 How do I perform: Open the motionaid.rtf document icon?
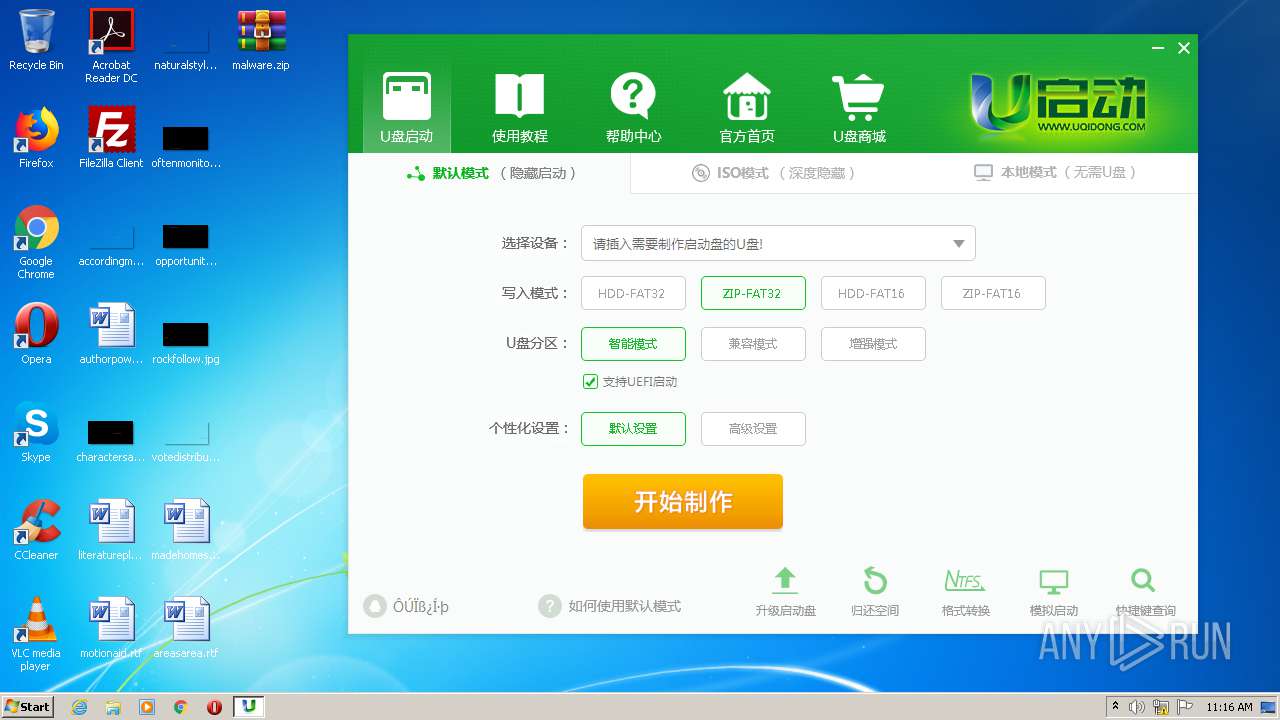tap(111, 628)
